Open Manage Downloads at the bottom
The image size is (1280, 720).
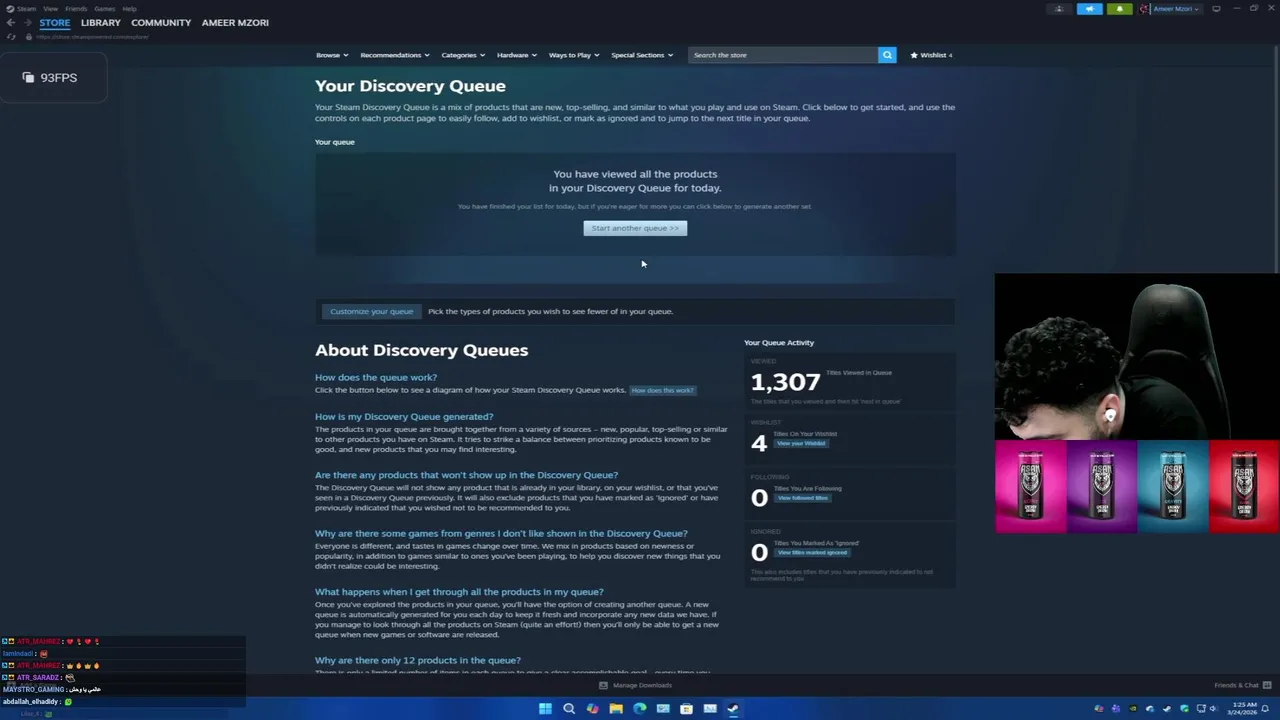pyautogui.click(x=635, y=685)
